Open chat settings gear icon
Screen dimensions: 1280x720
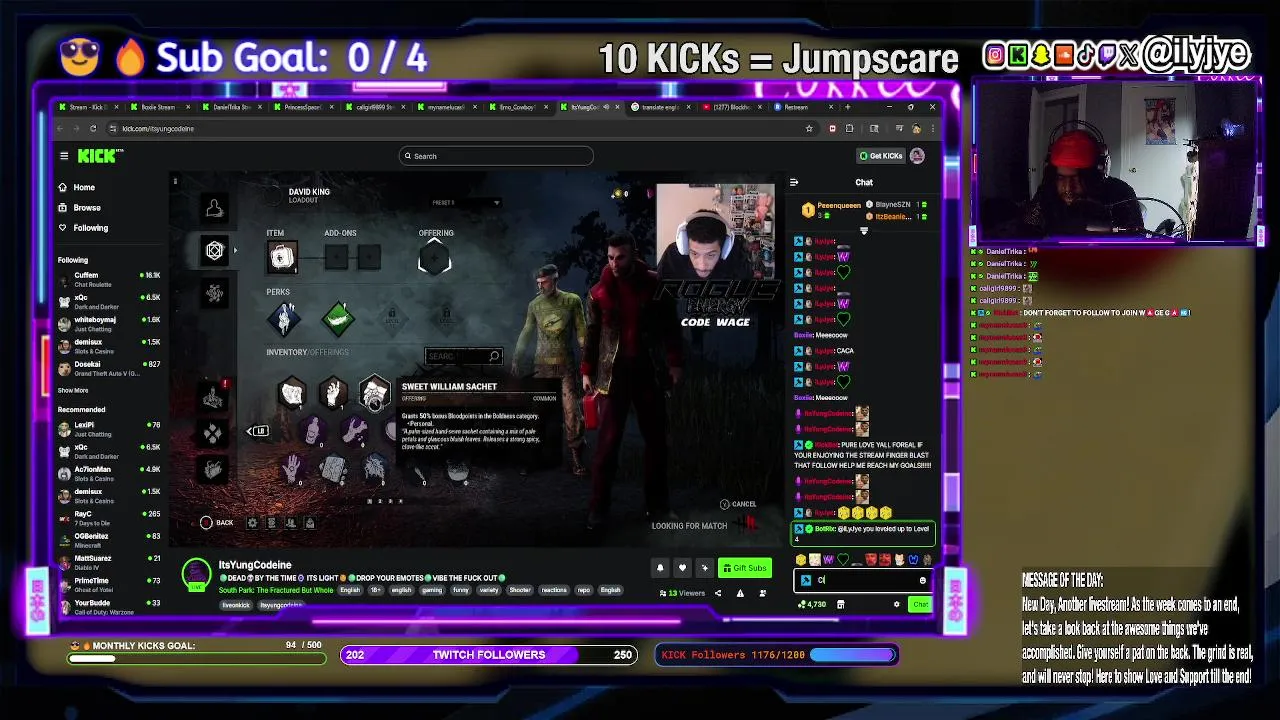[x=896, y=604]
